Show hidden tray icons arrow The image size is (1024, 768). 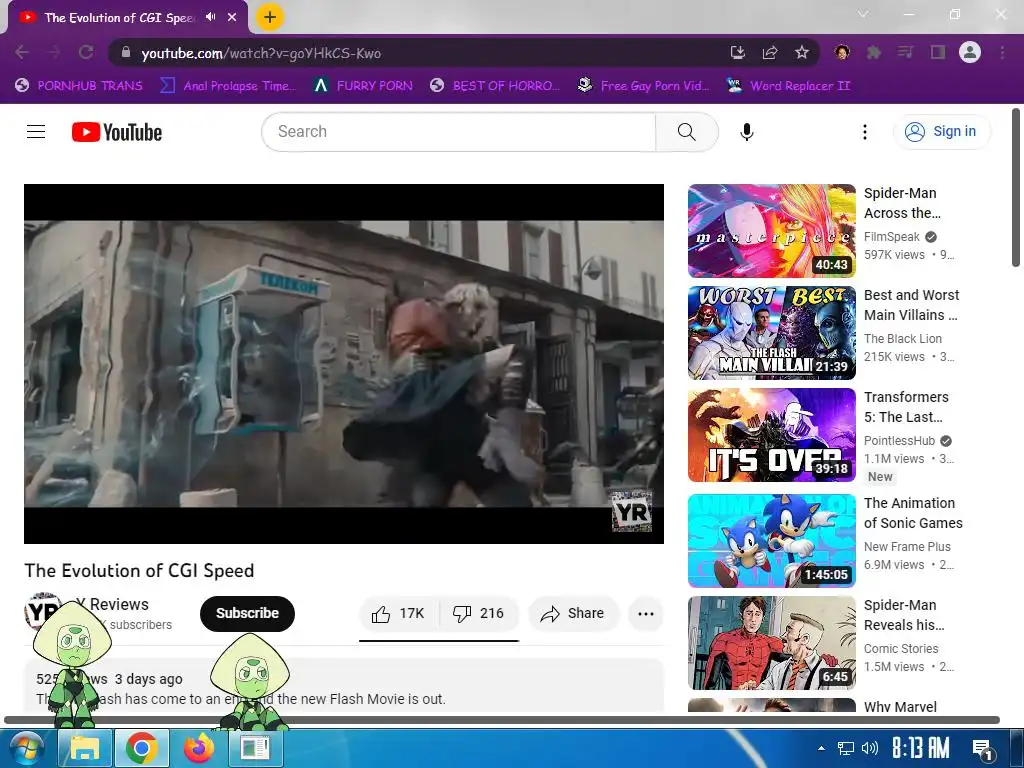821,748
